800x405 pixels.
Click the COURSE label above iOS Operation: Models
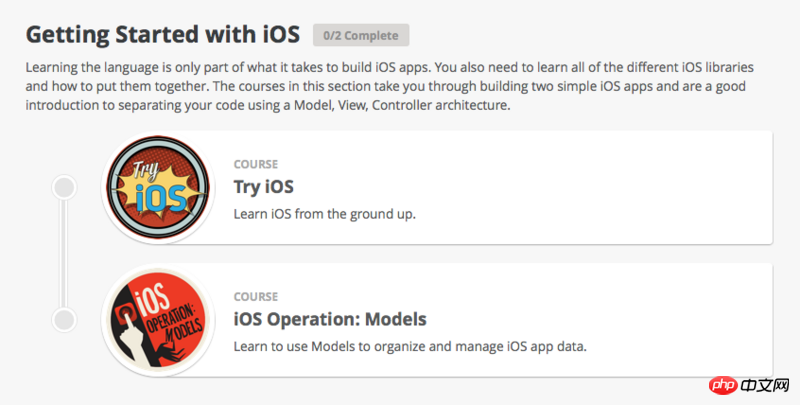[x=256, y=297]
